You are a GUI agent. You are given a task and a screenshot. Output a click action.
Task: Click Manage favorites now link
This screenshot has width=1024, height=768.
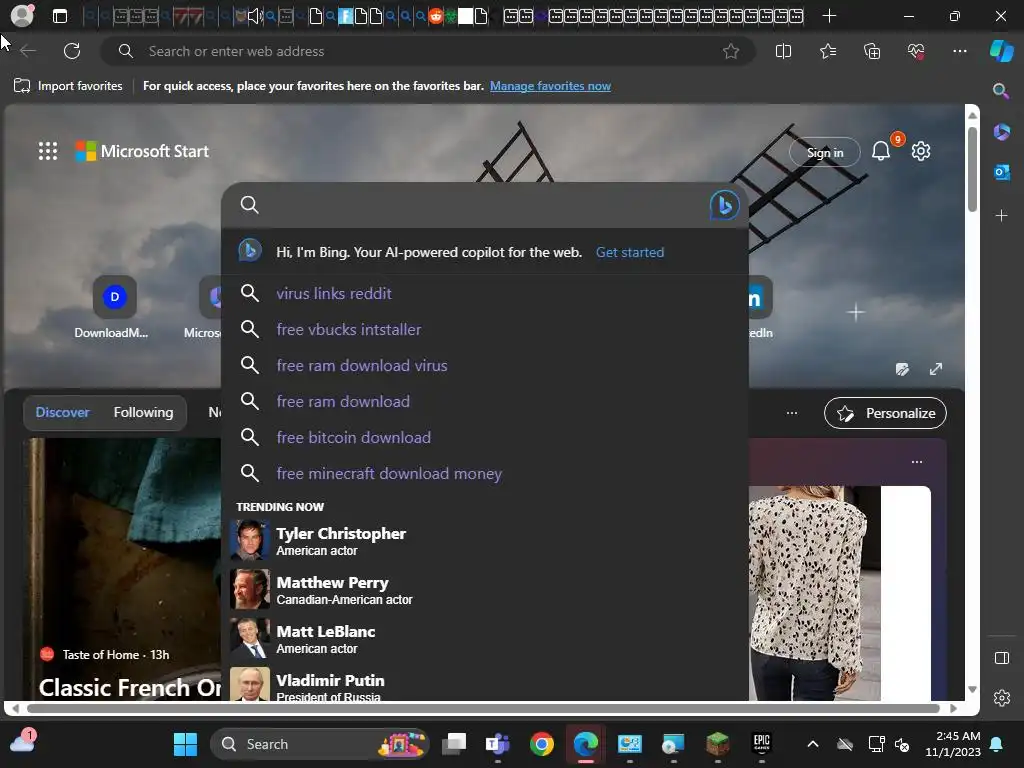tap(550, 86)
